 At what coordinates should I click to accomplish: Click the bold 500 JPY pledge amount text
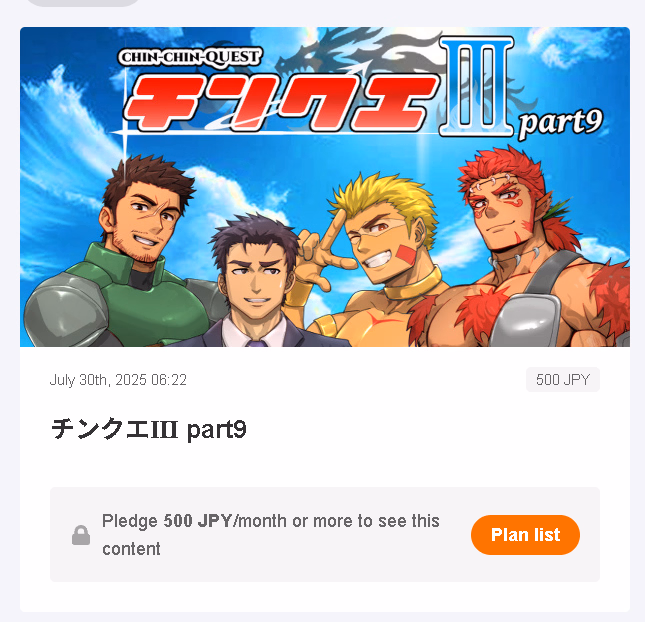pos(198,521)
